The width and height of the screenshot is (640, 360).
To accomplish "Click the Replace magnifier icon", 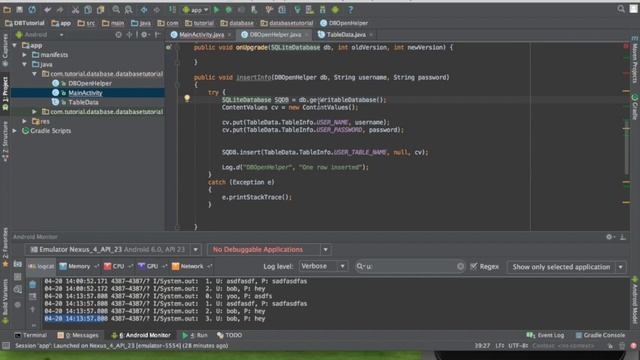I will pos(129,9).
